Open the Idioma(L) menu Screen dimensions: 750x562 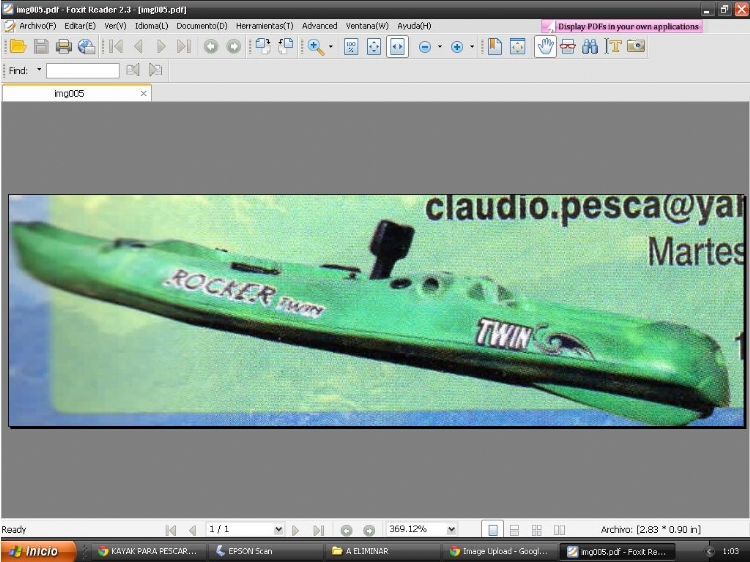pos(152,26)
